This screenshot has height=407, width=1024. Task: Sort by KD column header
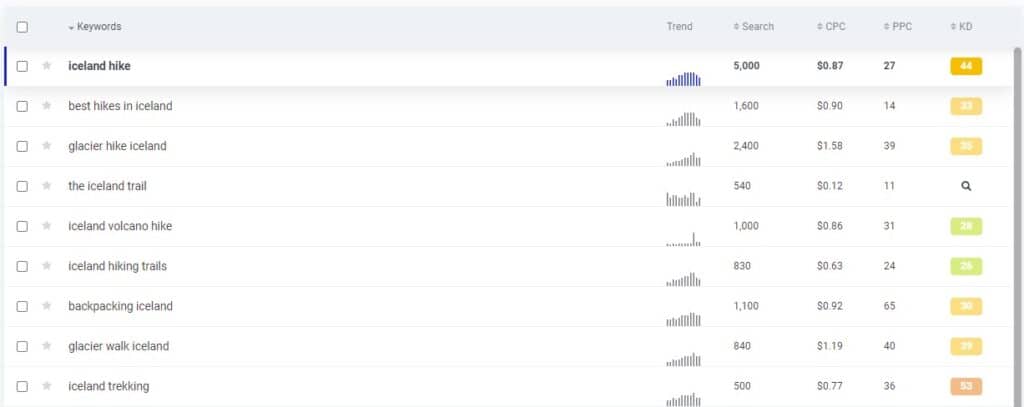pos(961,27)
